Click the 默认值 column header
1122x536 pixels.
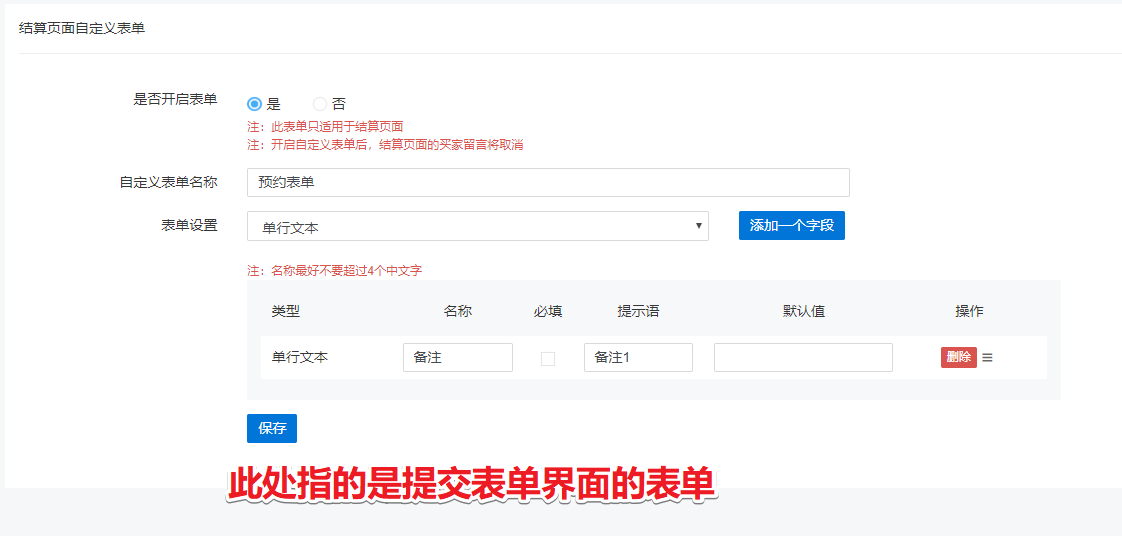804,311
